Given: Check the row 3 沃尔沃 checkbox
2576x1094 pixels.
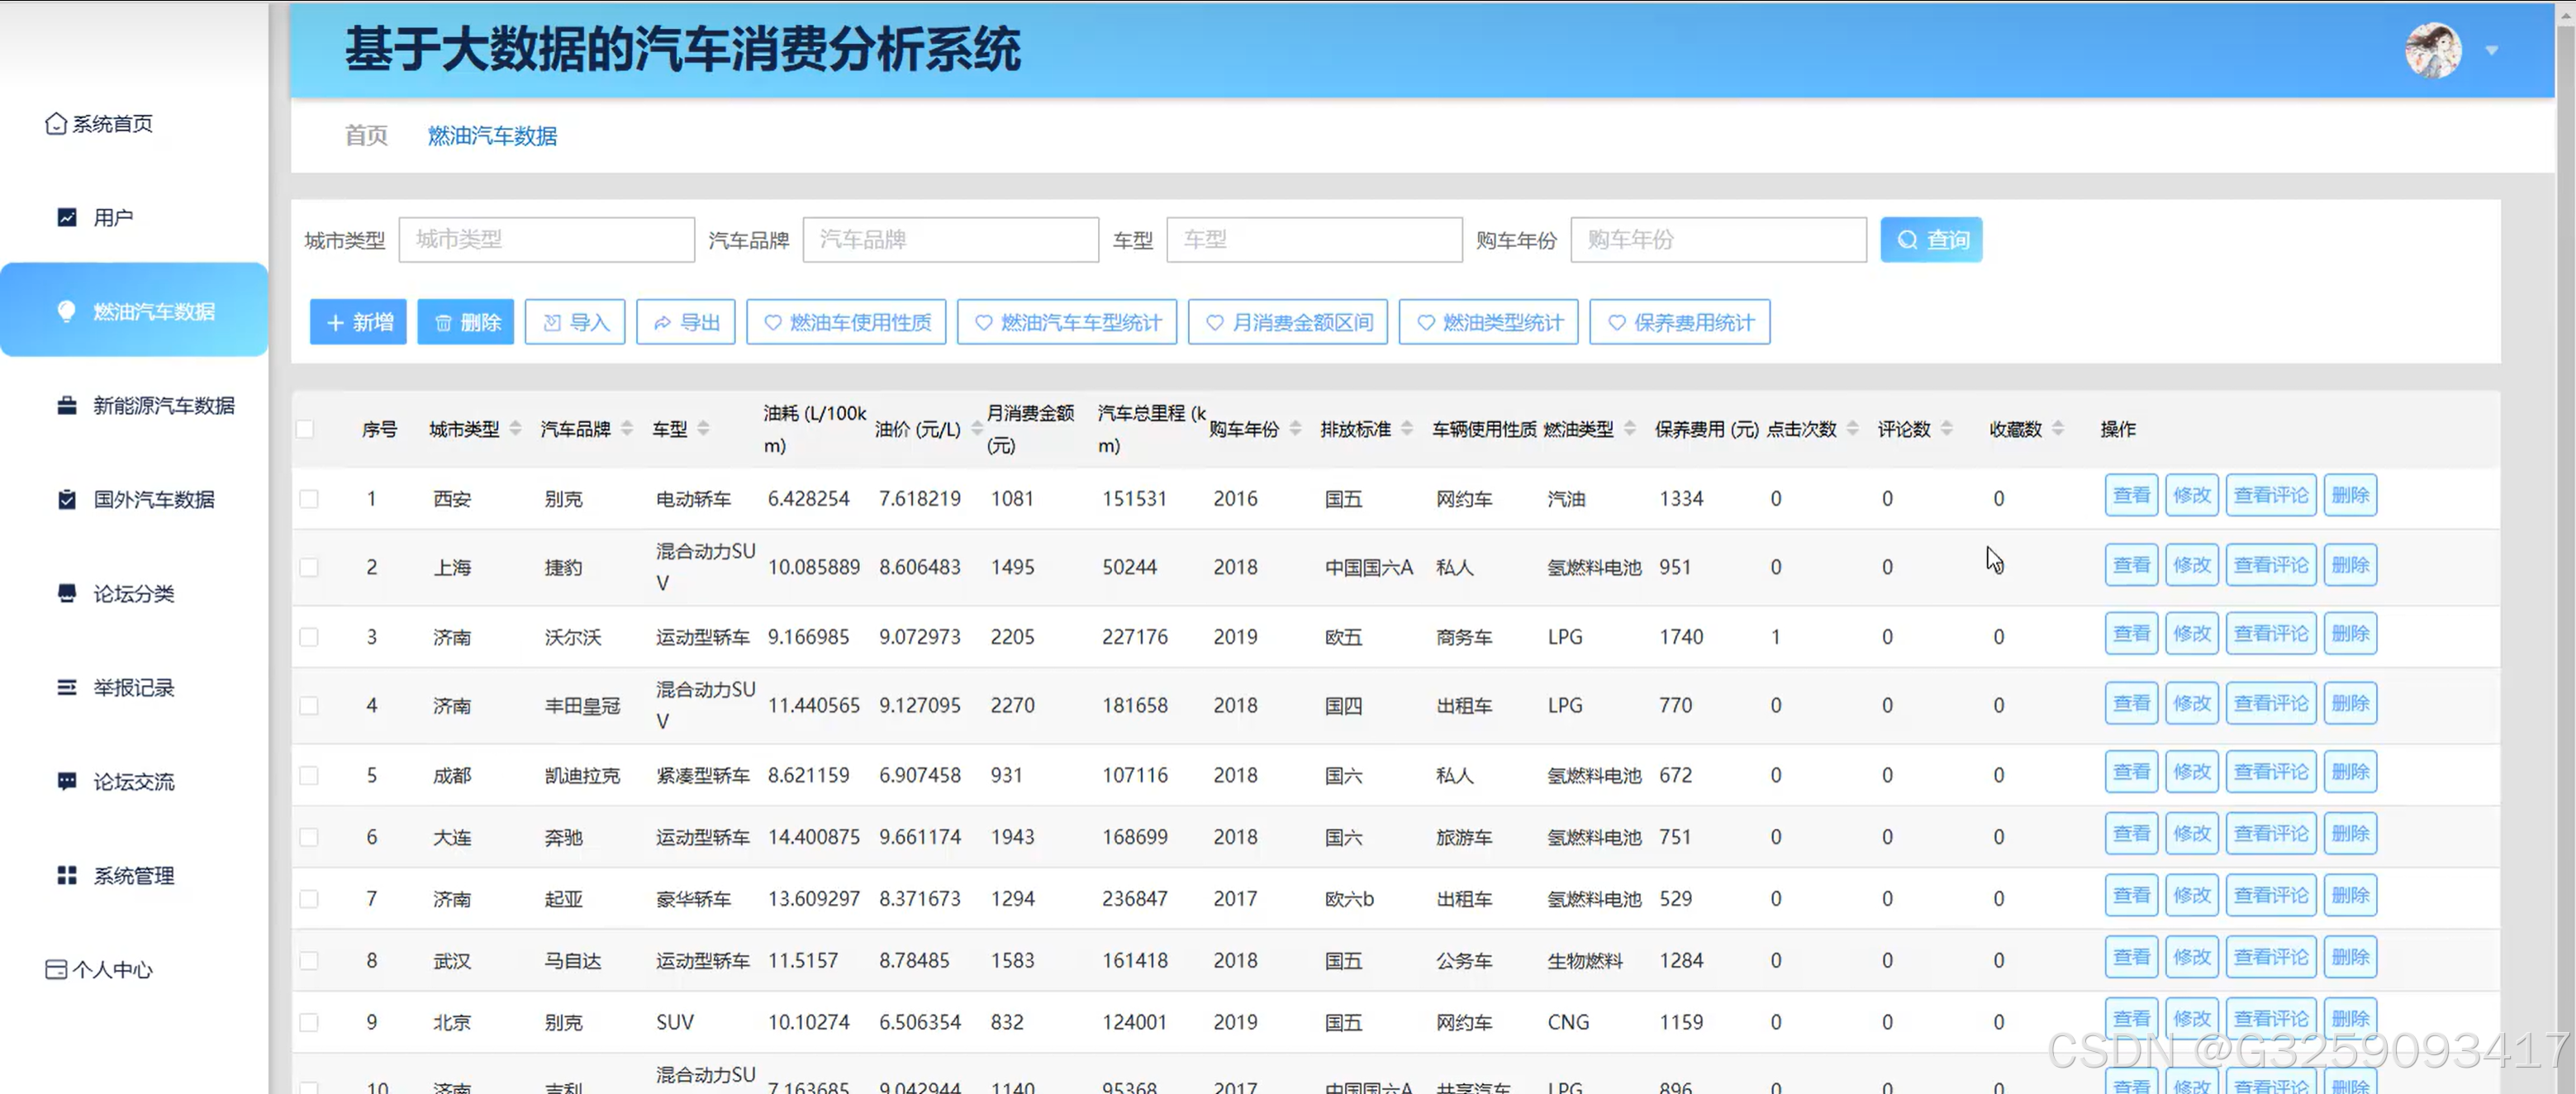Looking at the screenshot, I should point(309,637).
